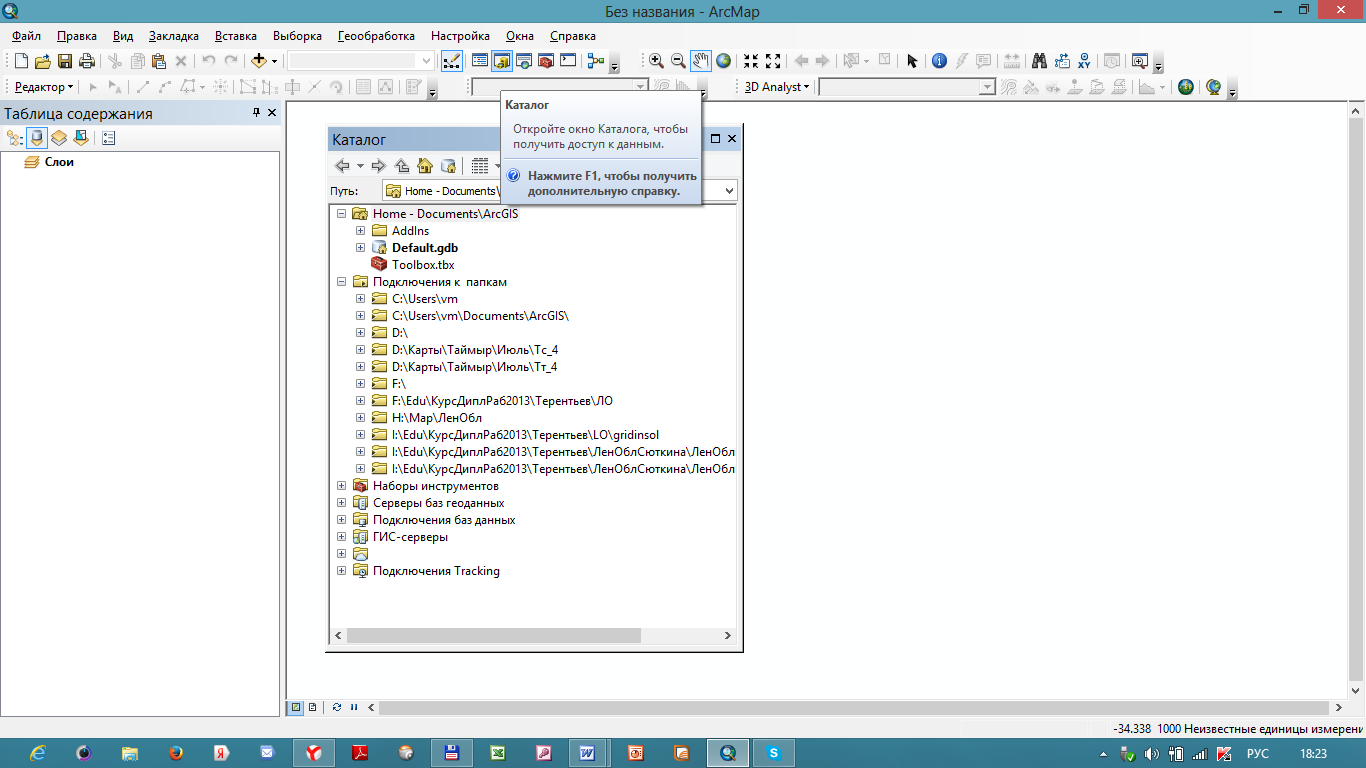Expand Default.gdb geodatabase

[x=360, y=248]
